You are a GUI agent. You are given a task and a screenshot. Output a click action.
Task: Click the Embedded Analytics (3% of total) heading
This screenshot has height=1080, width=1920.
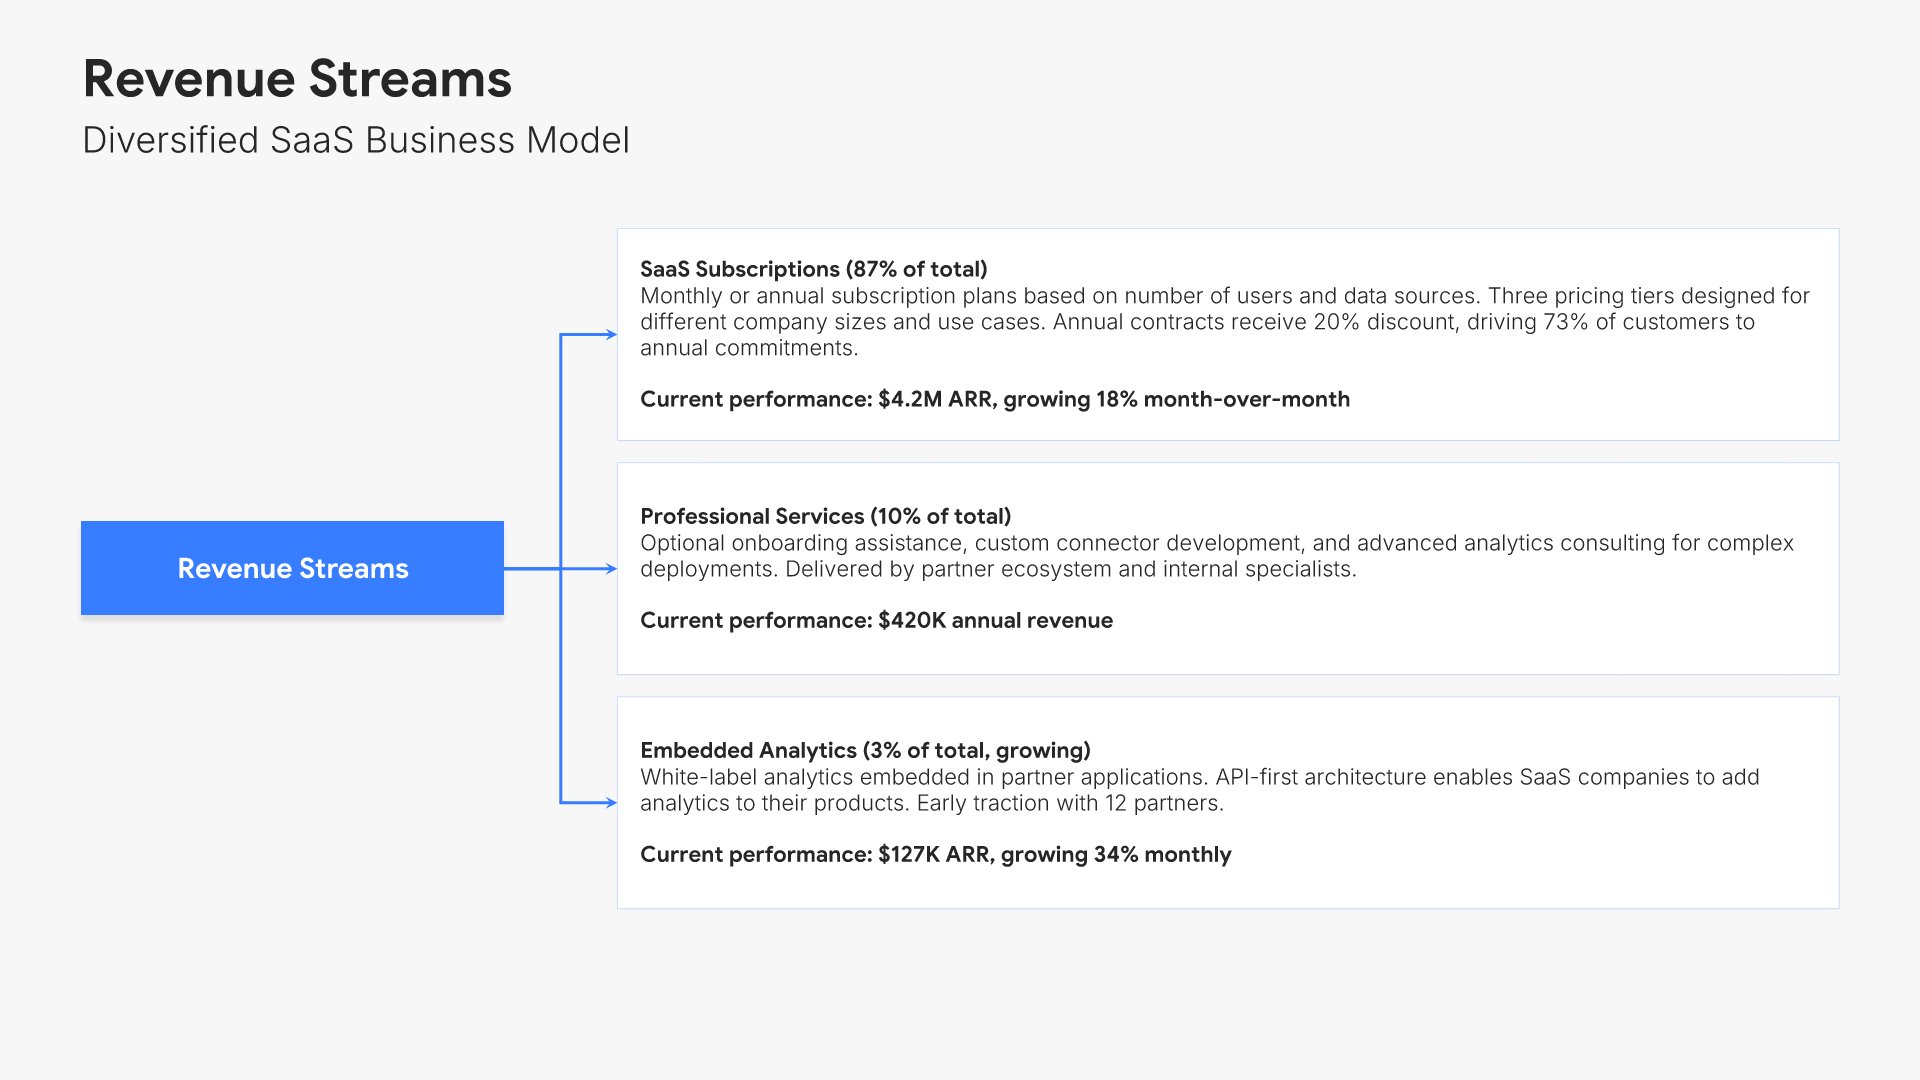coord(865,750)
